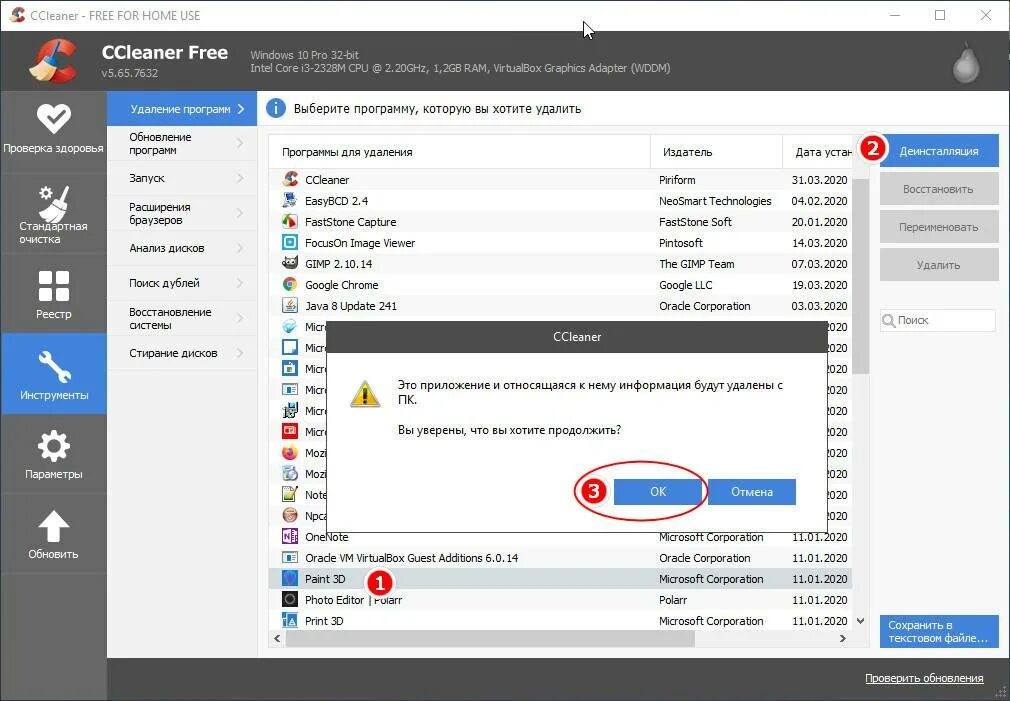This screenshot has width=1010, height=701.
Task: Click the Переименовать button
Action: coord(939,227)
